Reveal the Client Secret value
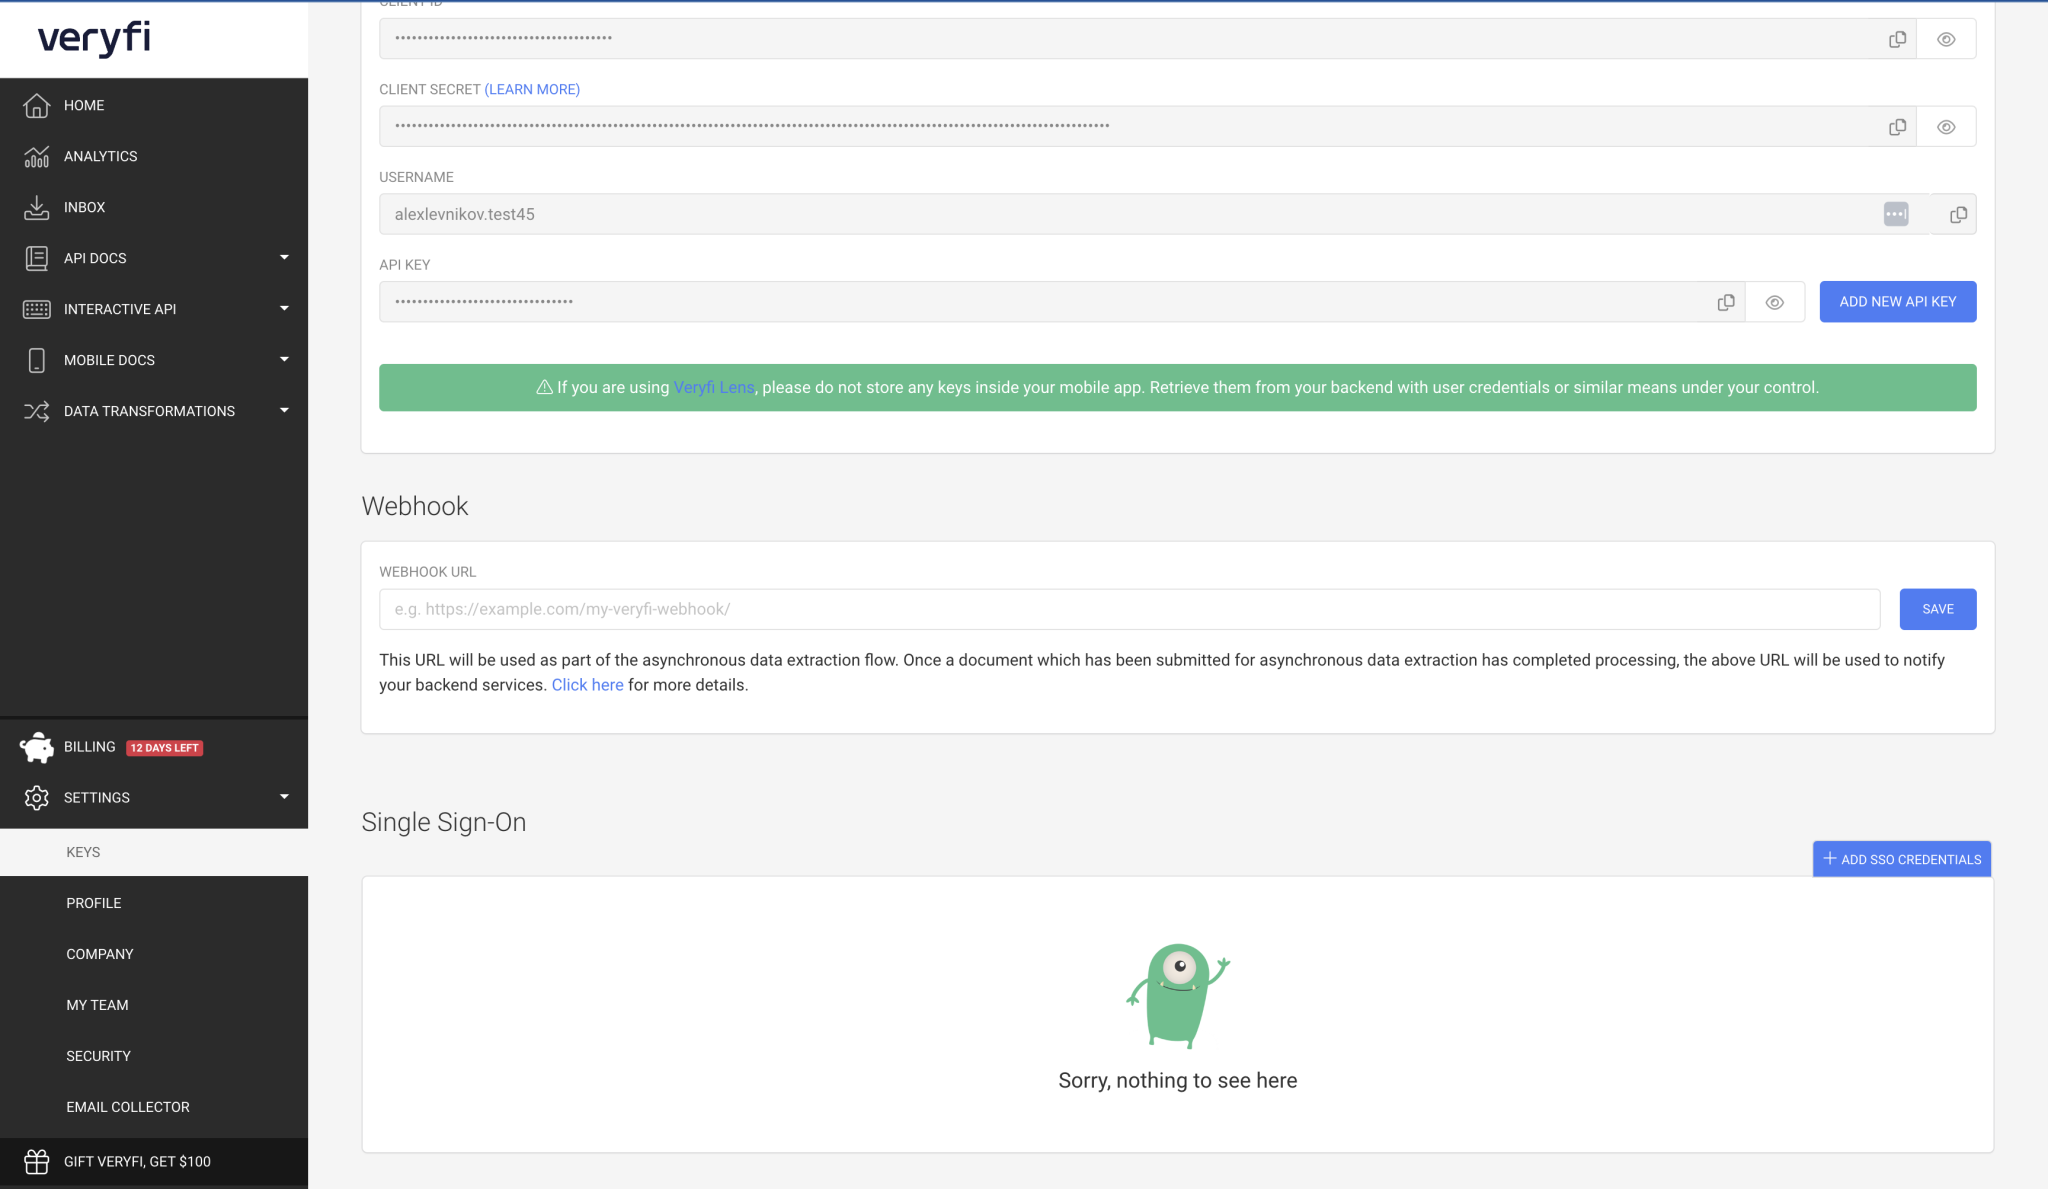 point(1945,126)
